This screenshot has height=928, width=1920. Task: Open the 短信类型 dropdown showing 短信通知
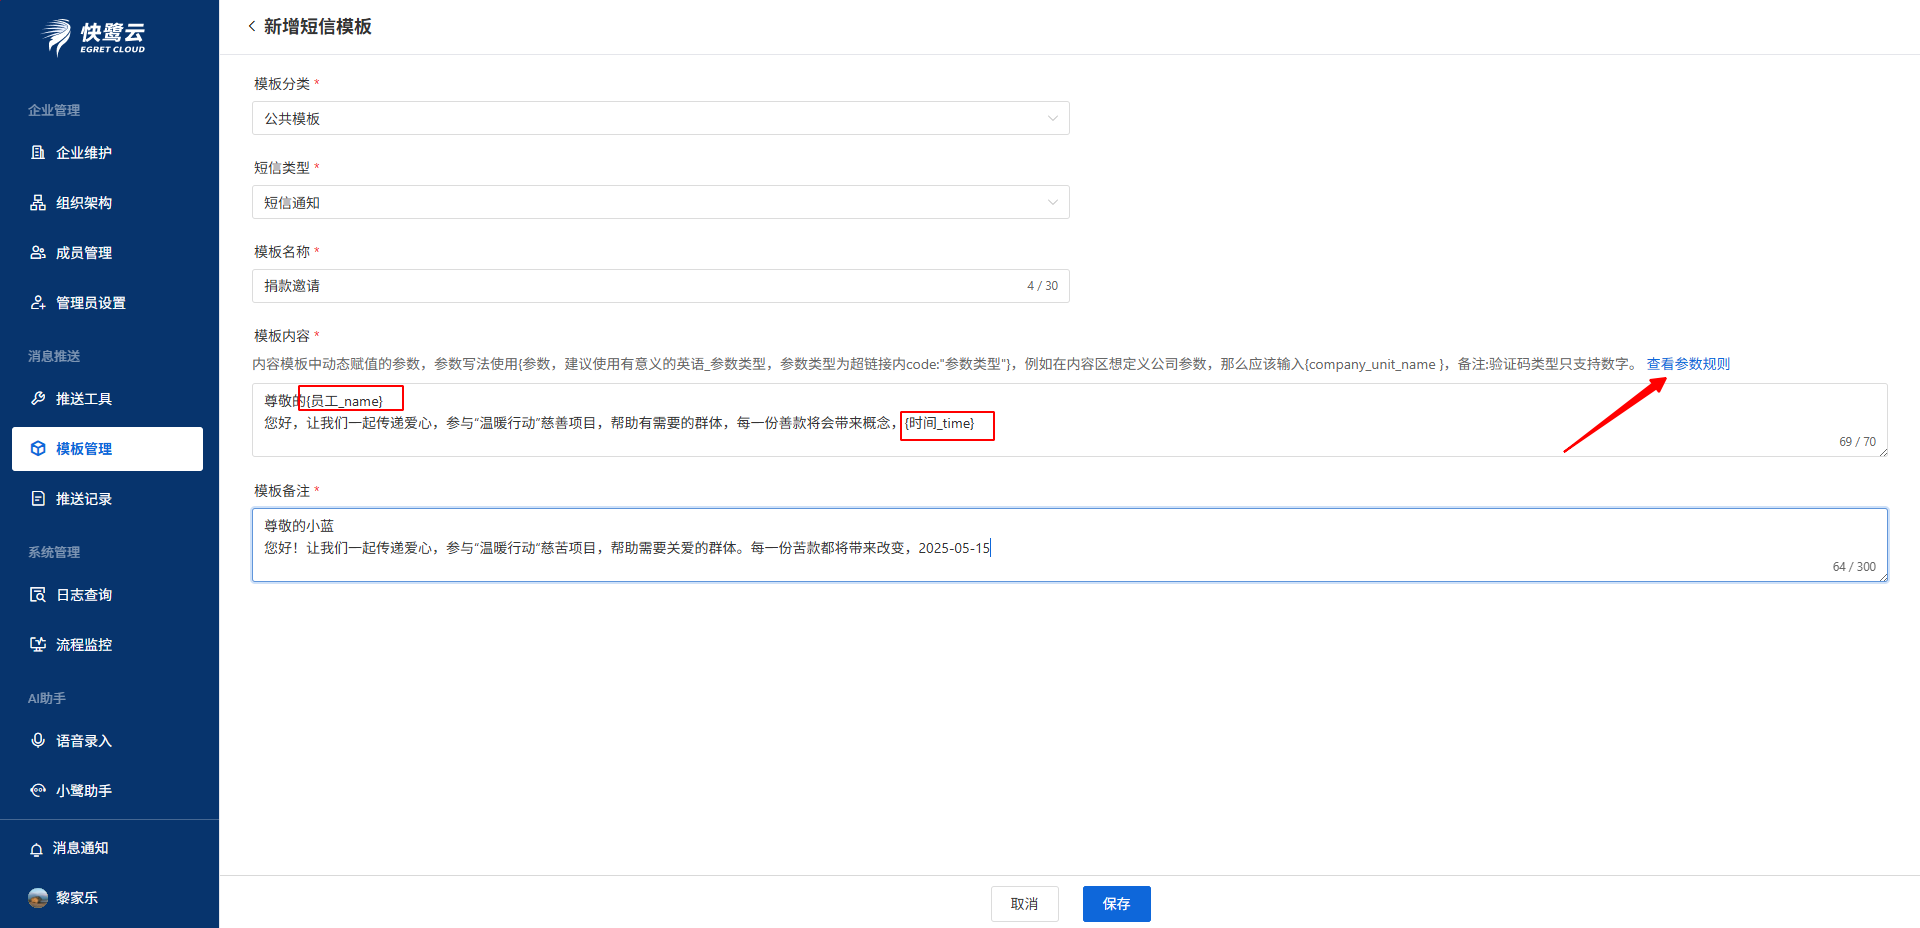pos(660,202)
